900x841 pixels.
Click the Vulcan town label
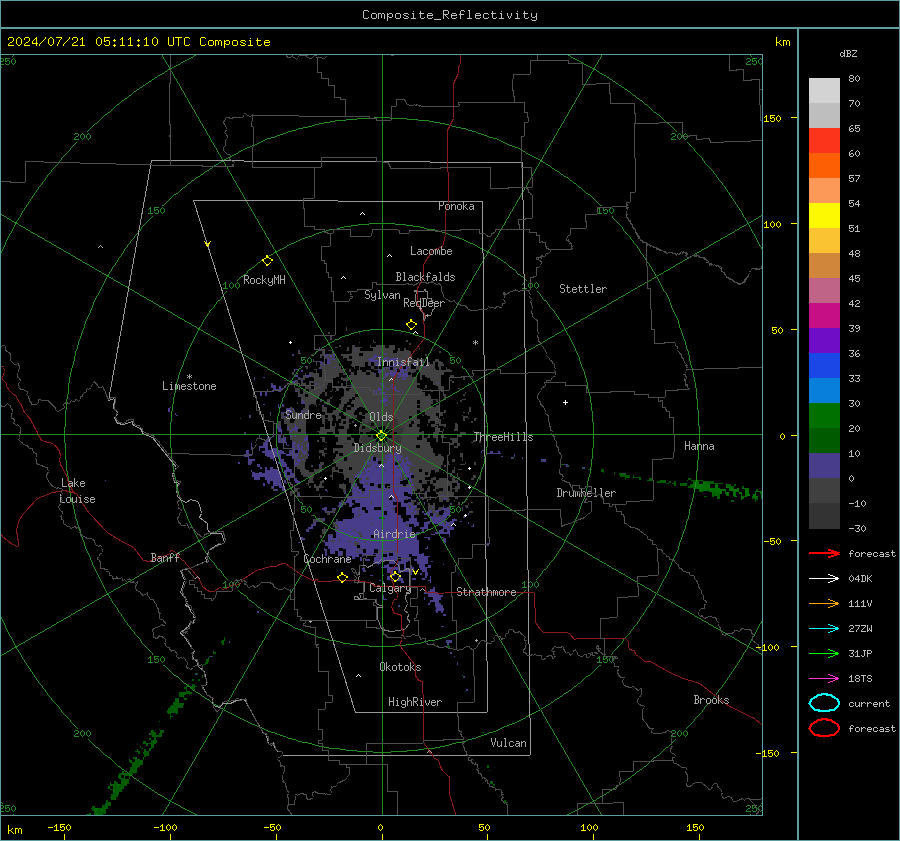[x=508, y=743]
